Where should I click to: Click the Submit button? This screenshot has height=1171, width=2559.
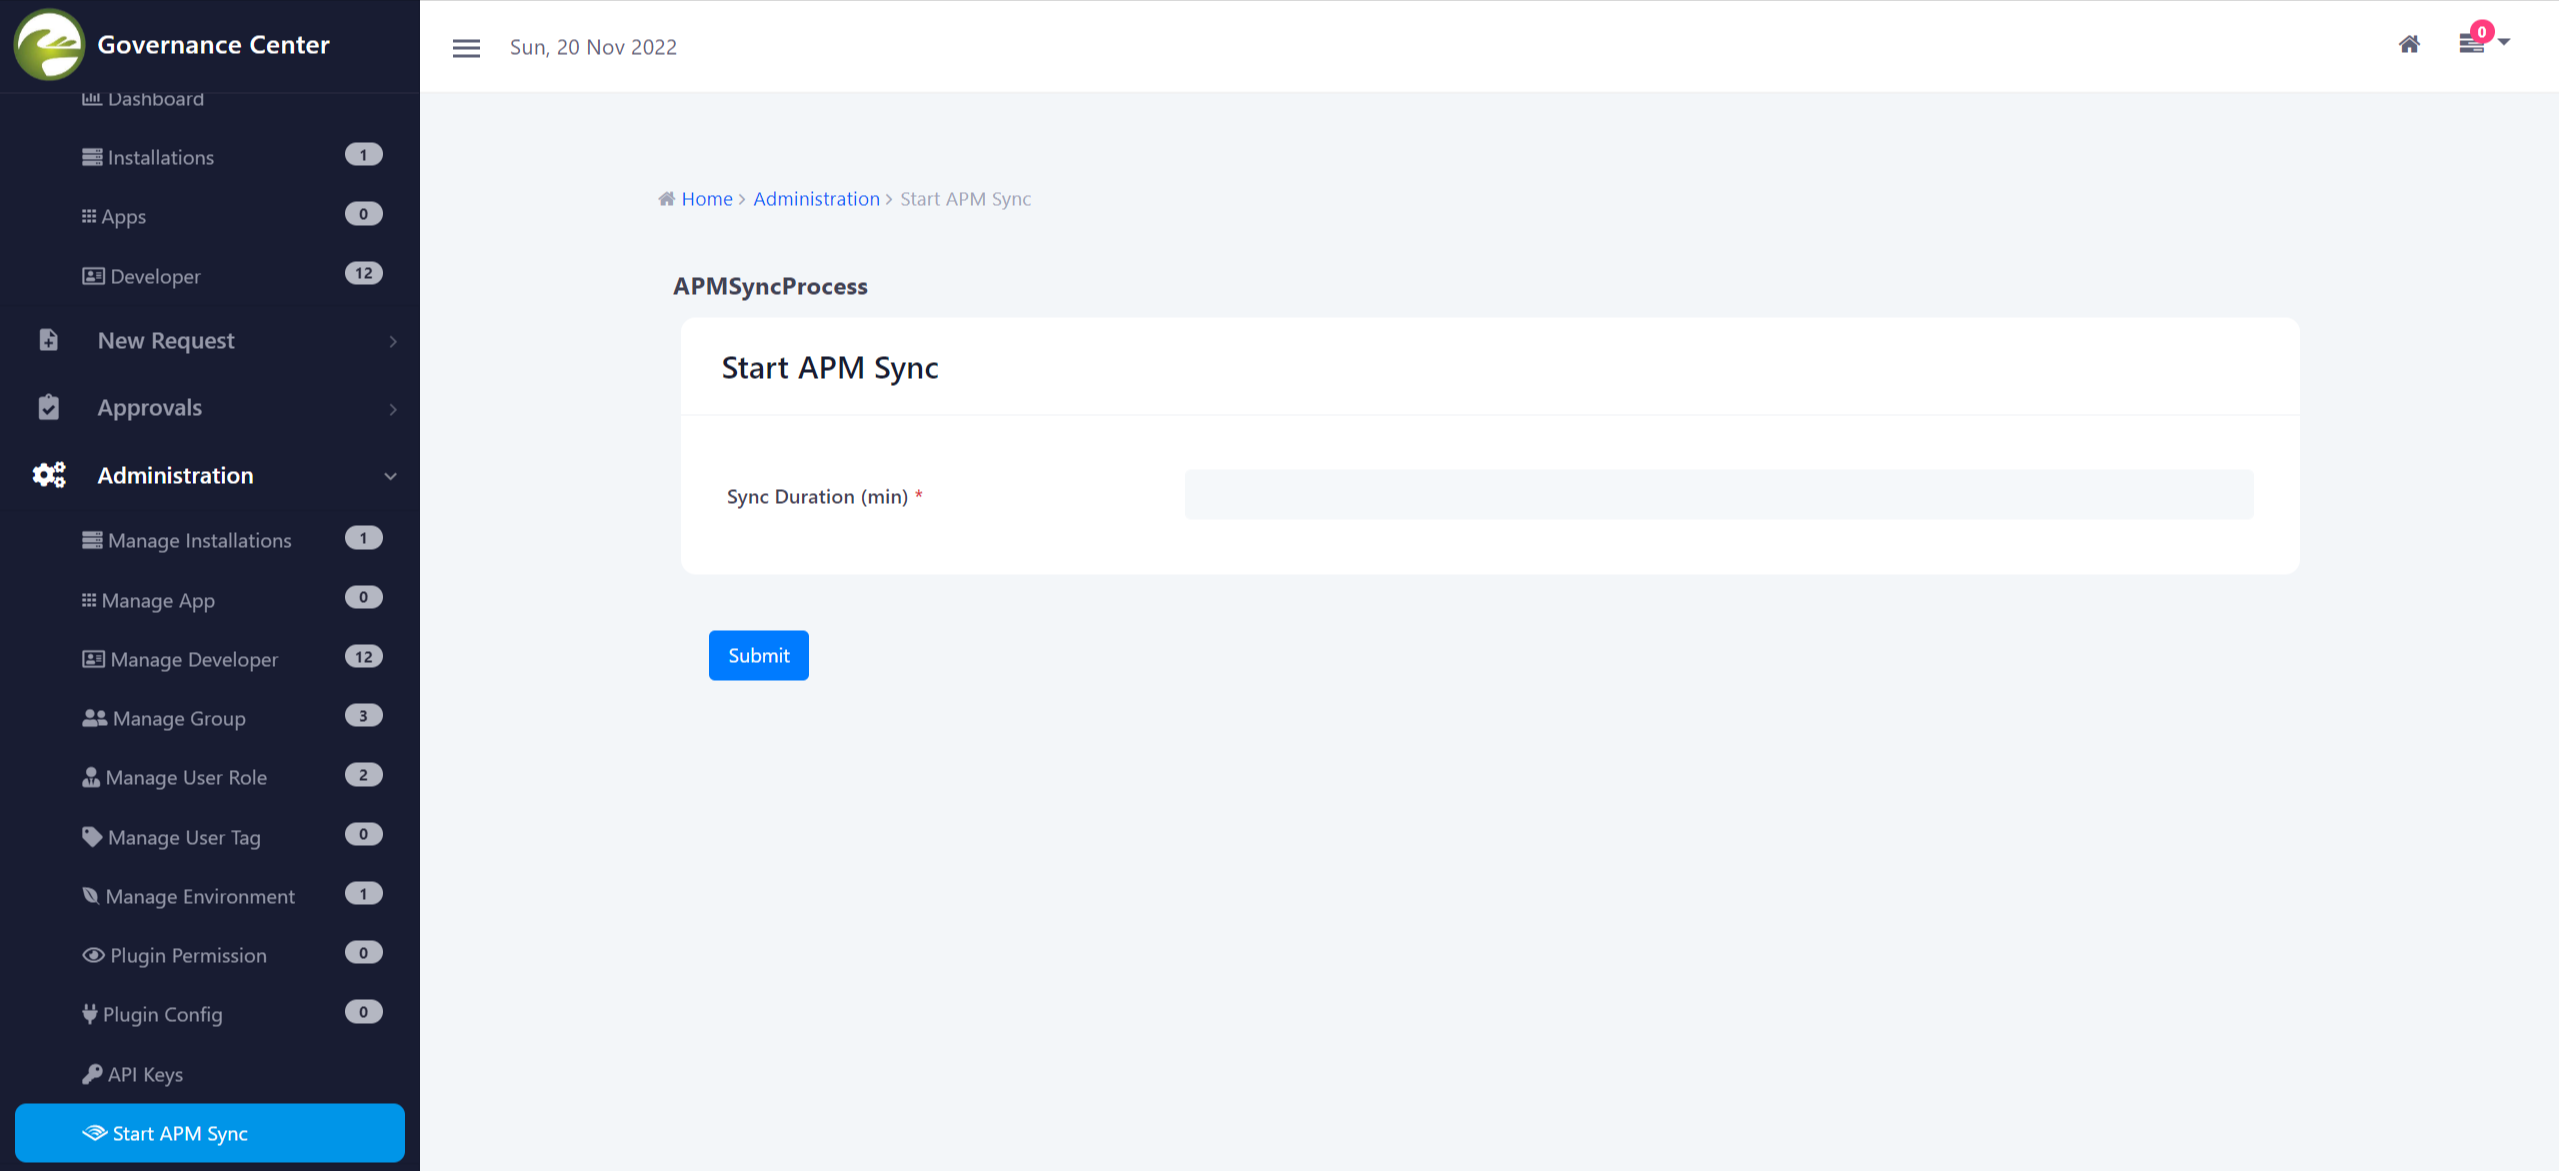(758, 655)
